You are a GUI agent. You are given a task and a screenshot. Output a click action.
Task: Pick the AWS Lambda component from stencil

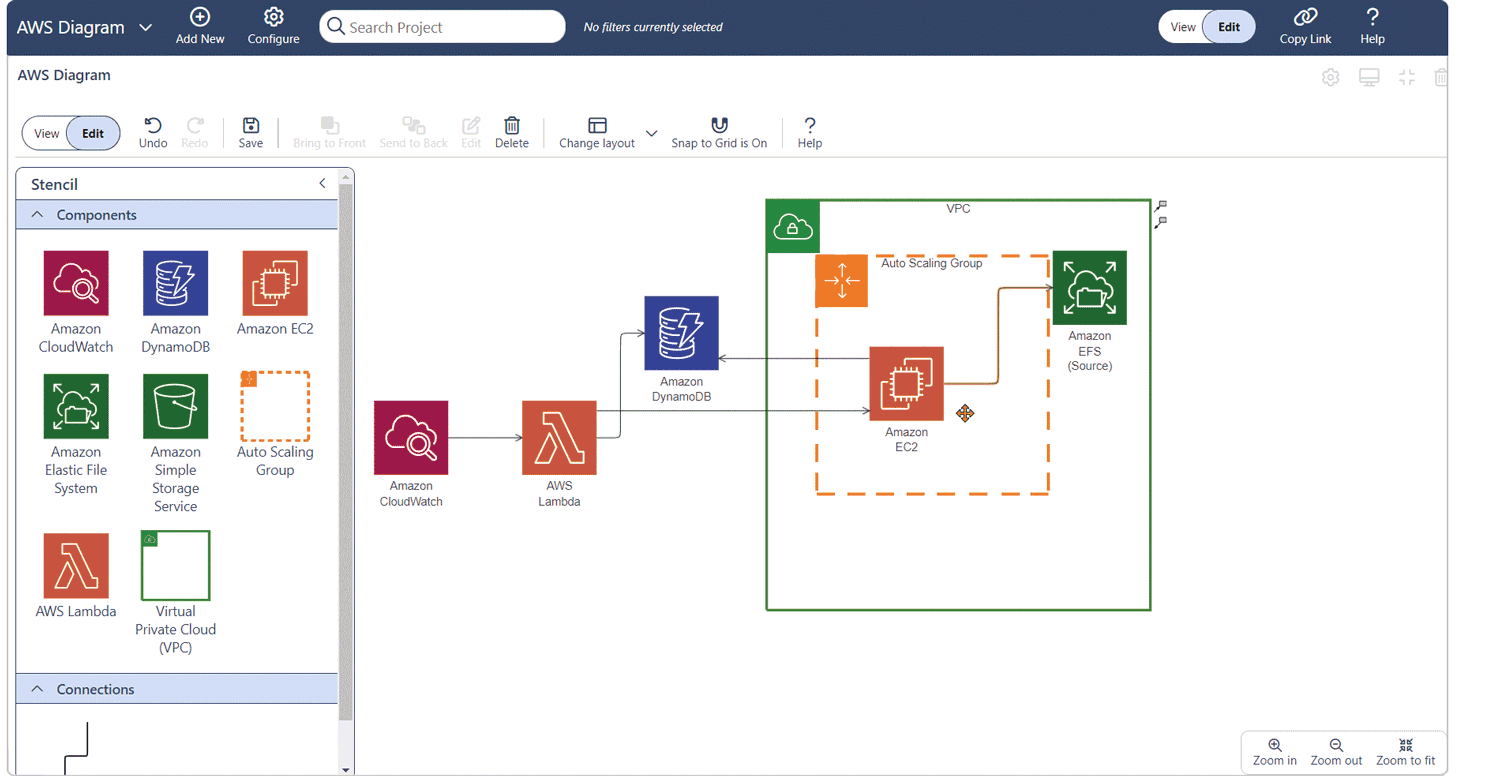point(76,565)
